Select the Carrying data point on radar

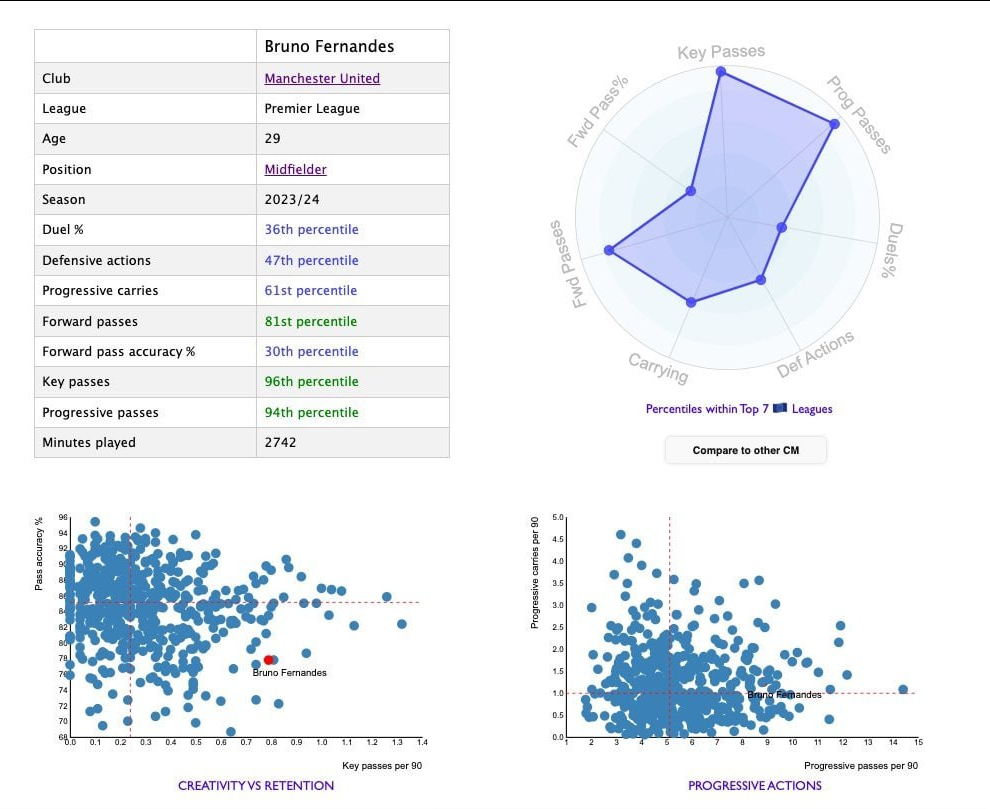point(690,301)
